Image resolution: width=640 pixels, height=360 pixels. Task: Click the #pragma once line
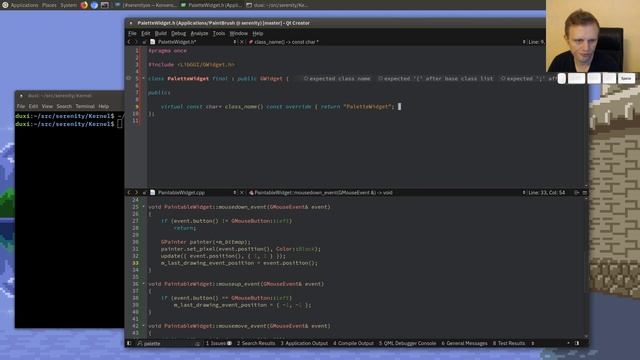click(167, 51)
